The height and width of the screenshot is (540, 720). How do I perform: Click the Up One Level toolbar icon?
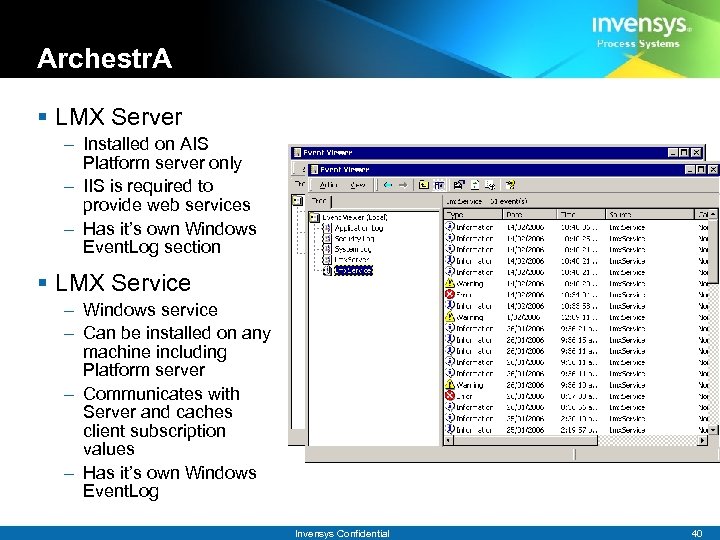[x=423, y=185]
